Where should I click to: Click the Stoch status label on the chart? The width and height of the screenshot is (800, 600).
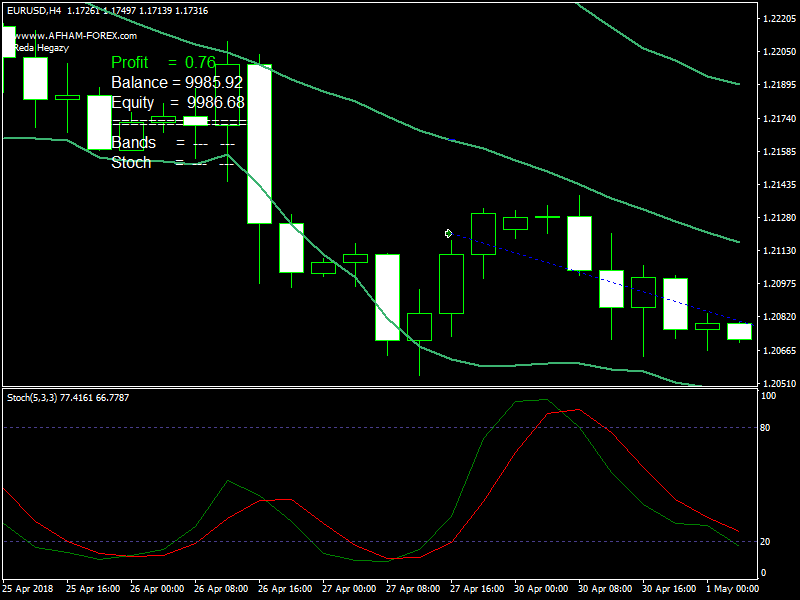coord(131,163)
